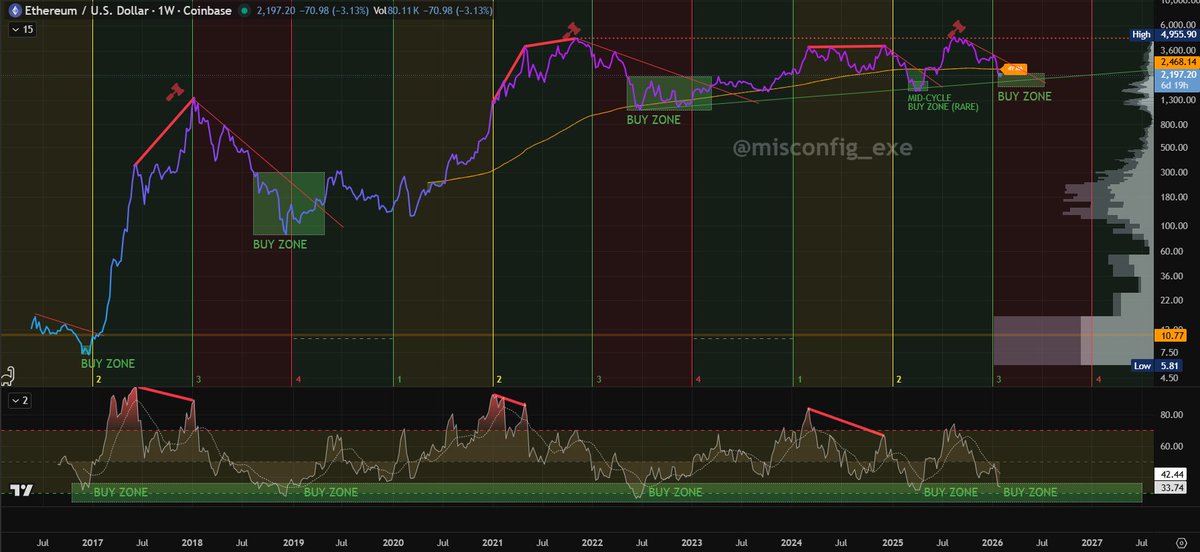The width and height of the screenshot is (1200, 552).
Task: Click the 80.00 level on the lower pane axis
Action: point(1172,413)
